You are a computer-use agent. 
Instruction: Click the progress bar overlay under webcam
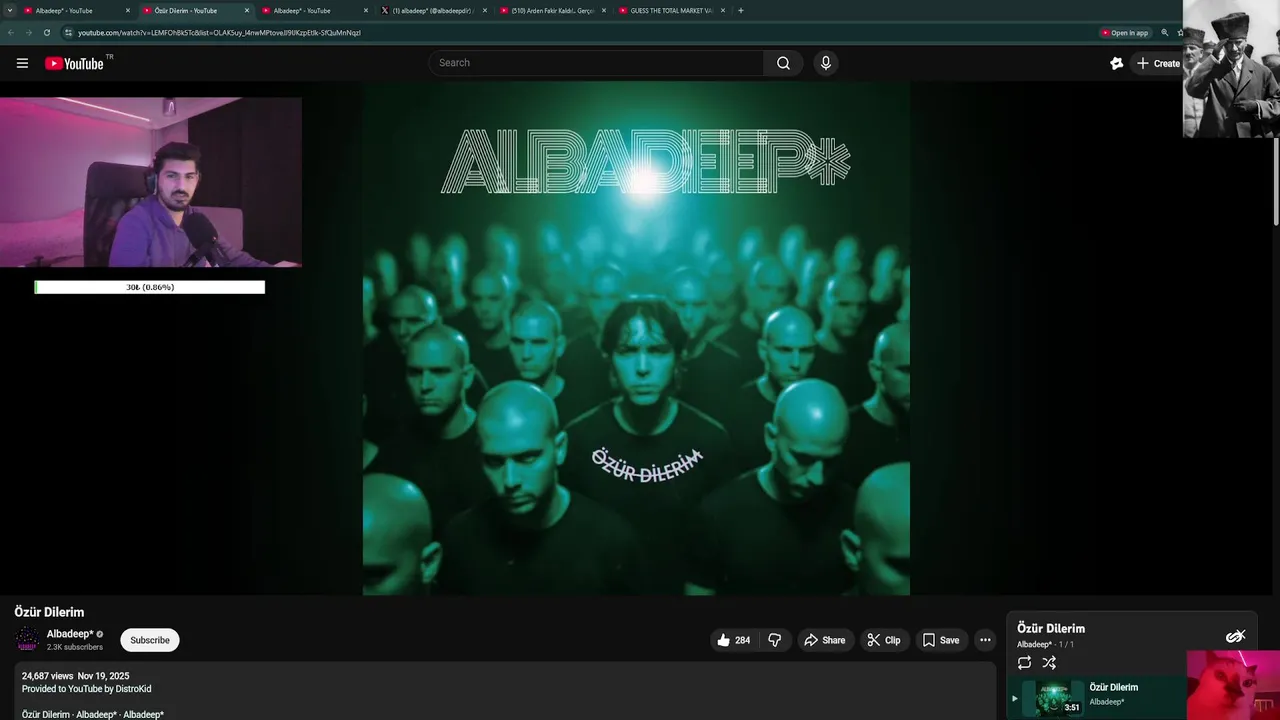pos(150,287)
